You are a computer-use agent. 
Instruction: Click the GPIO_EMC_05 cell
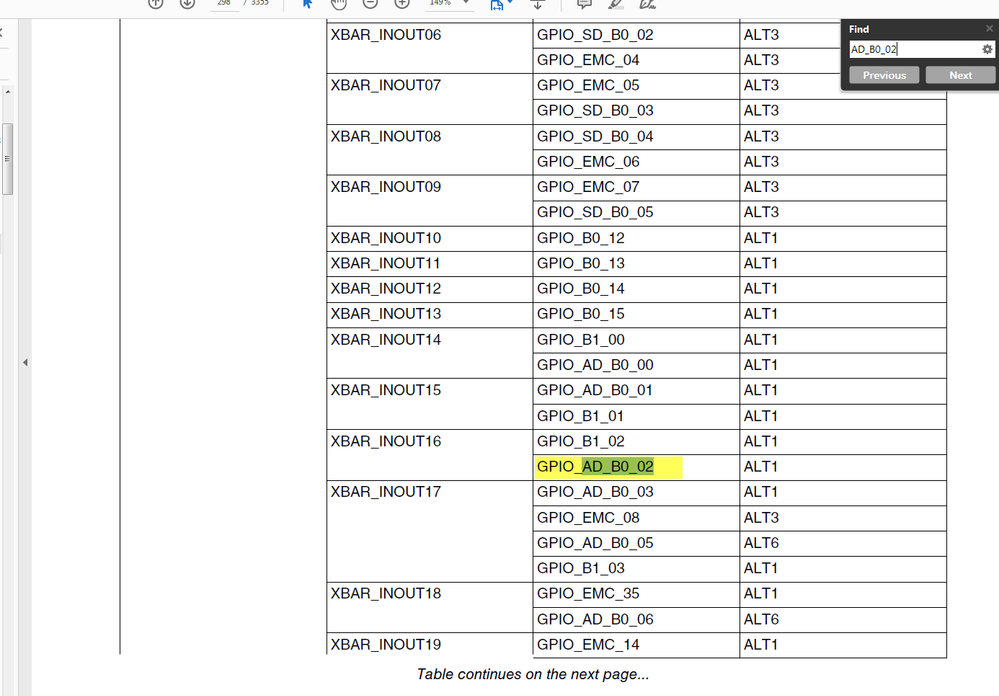636,86
